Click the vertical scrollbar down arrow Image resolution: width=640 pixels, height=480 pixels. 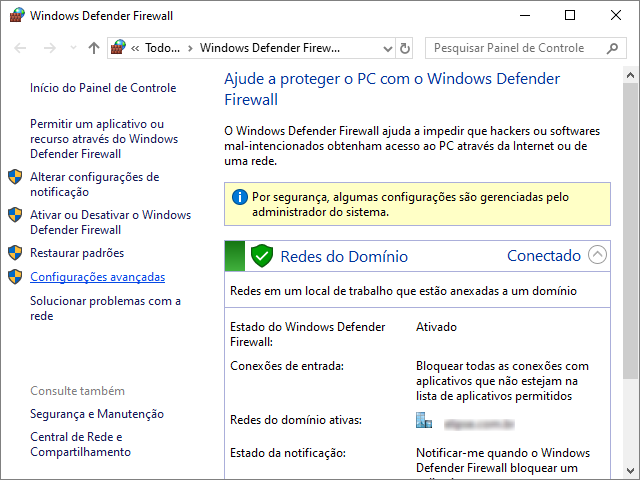[x=630, y=471]
